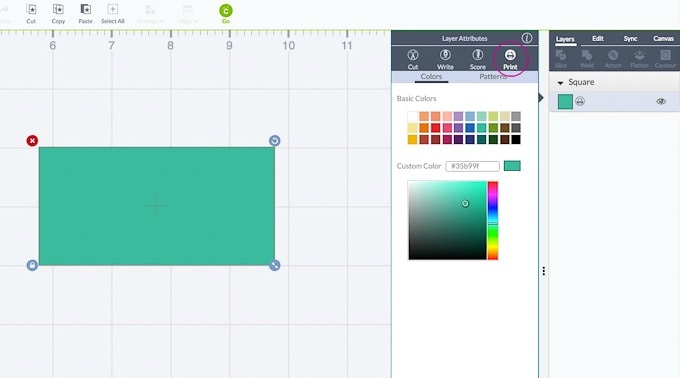The width and height of the screenshot is (680, 378).
Task: Open the Layer Attributes info icon
Action: 526,38
